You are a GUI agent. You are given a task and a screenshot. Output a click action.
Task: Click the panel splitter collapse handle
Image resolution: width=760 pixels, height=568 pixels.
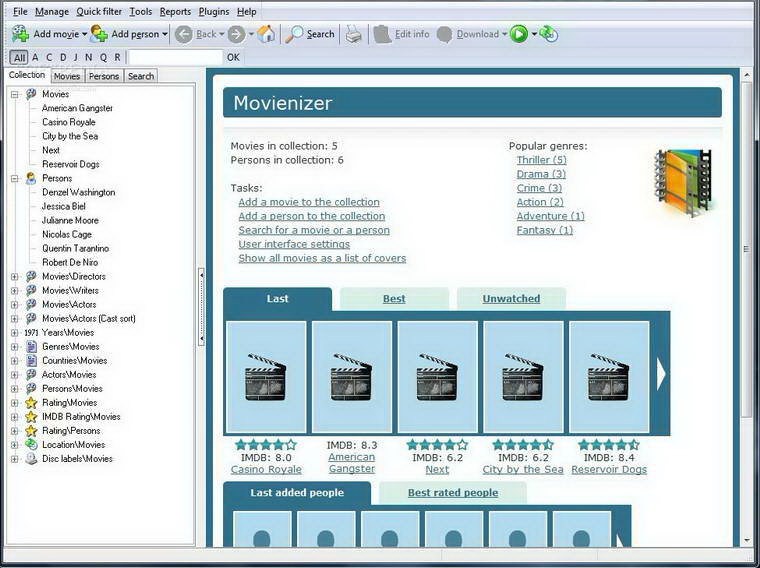(201, 307)
